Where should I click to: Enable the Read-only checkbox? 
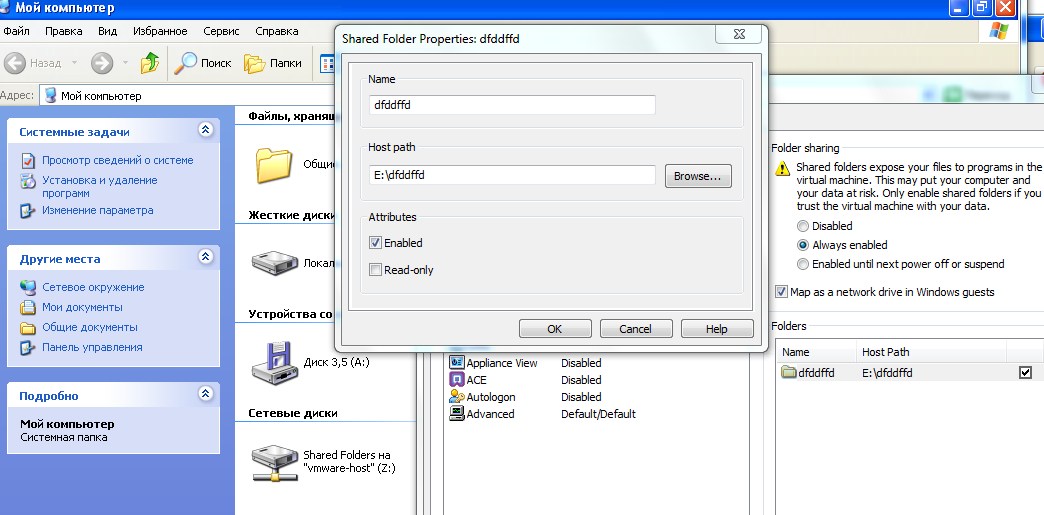pos(376,270)
